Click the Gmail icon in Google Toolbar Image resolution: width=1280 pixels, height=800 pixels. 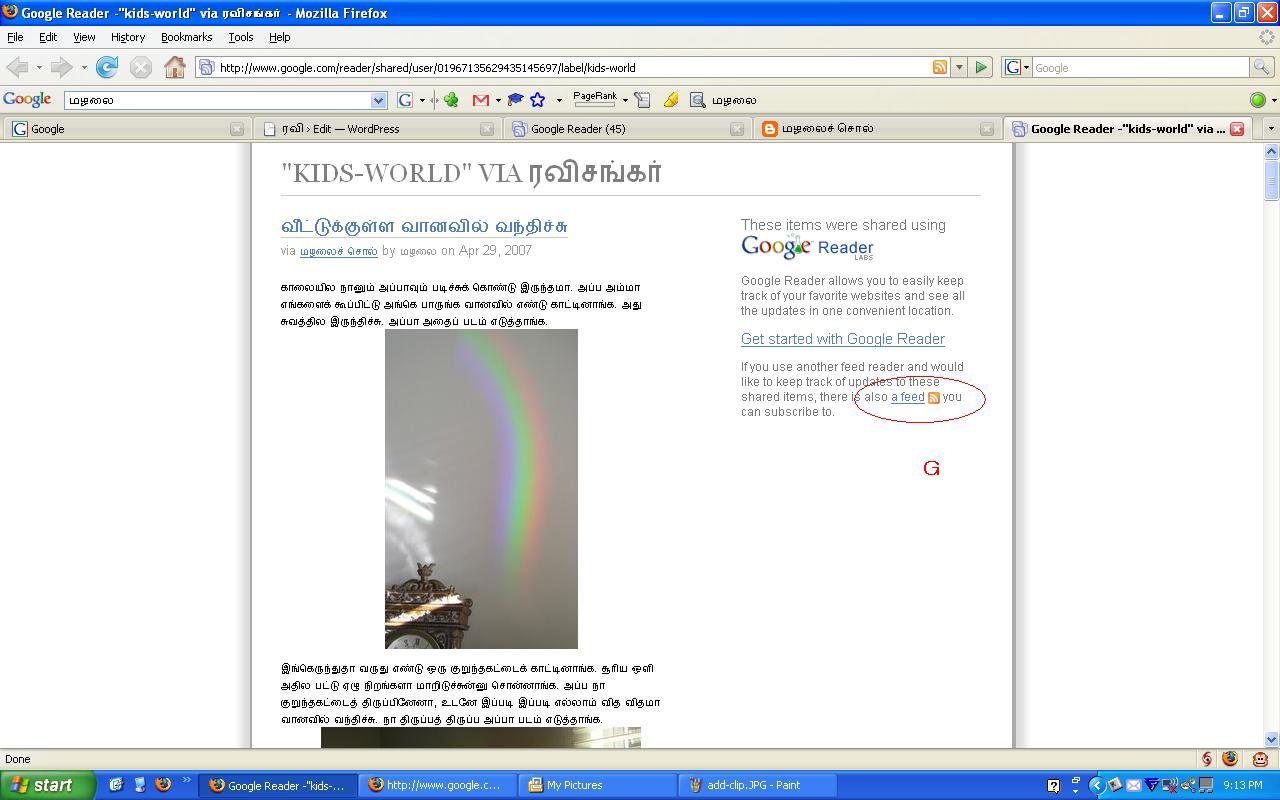[481, 100]
